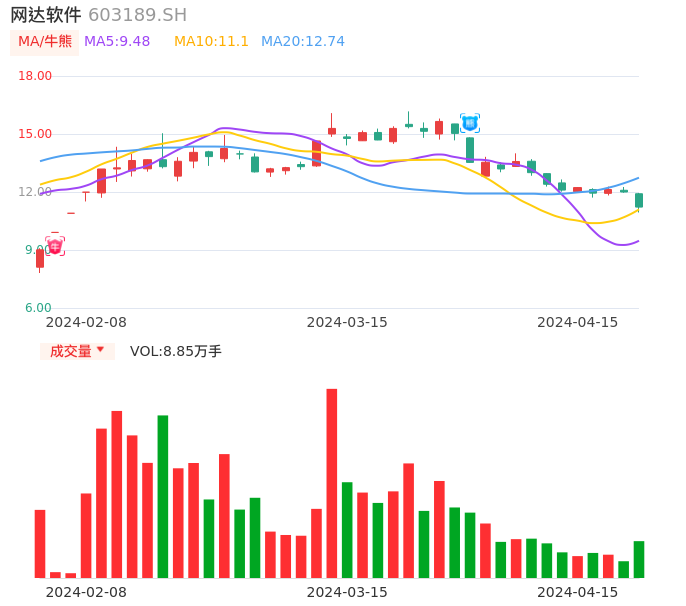
Task: Click 2024-02-08 date under volume chart
Action: click(86, 592)
